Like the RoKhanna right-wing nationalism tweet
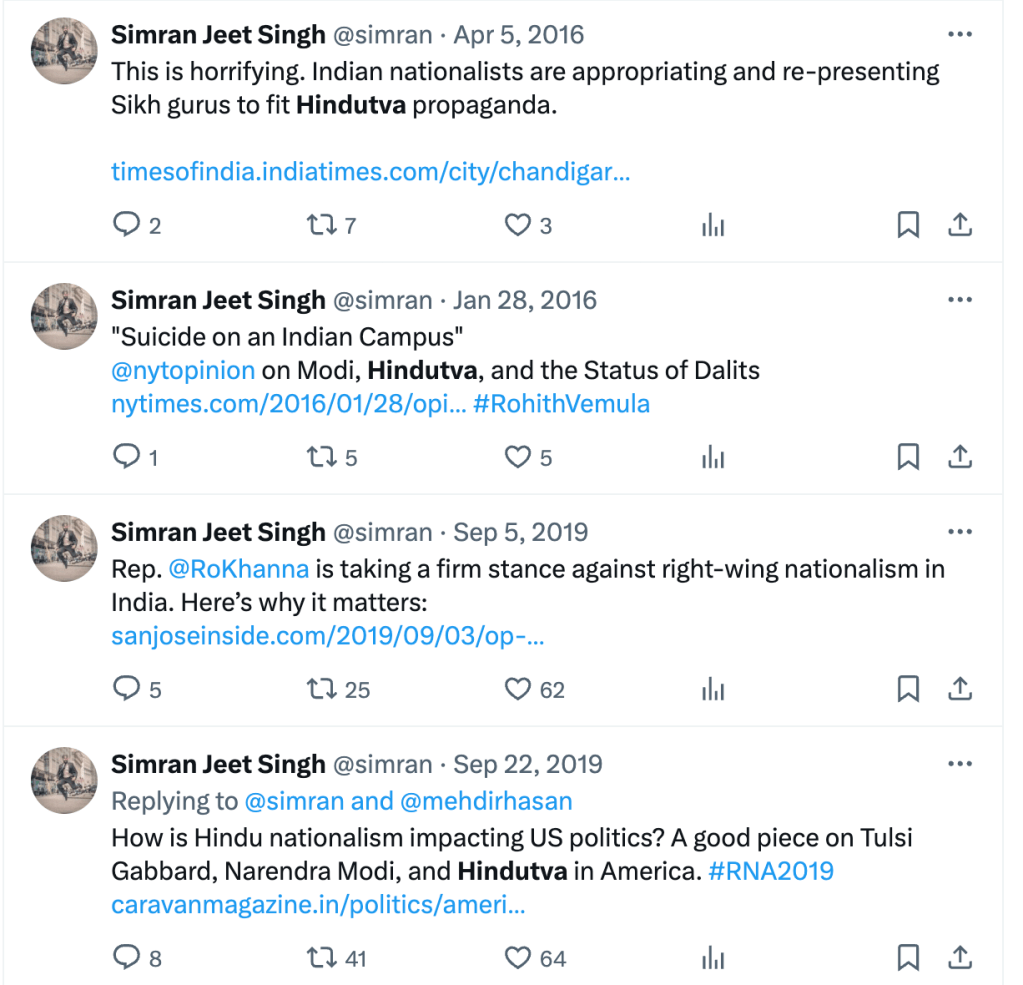This screenshot has height=985, width=1023. [x=517, y=689]
